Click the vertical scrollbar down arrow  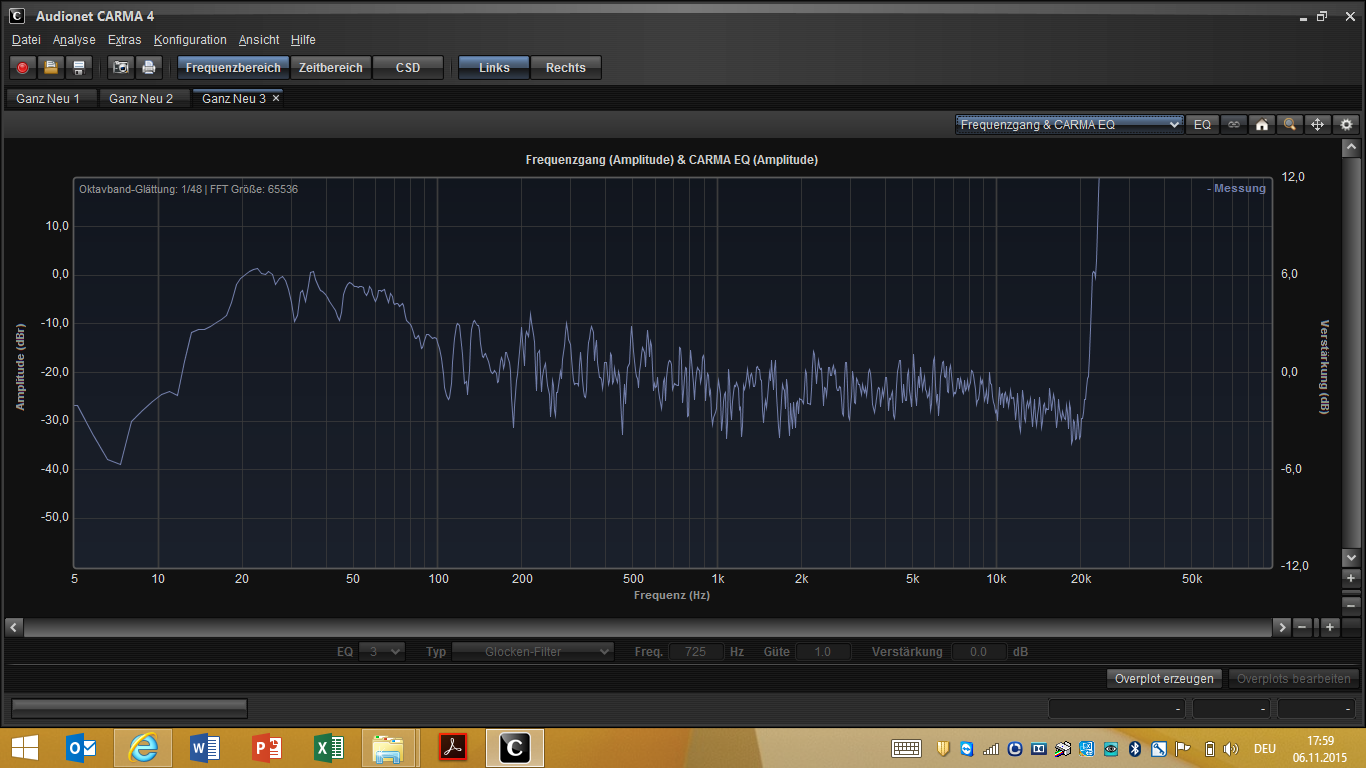(x=1351, y=557)
